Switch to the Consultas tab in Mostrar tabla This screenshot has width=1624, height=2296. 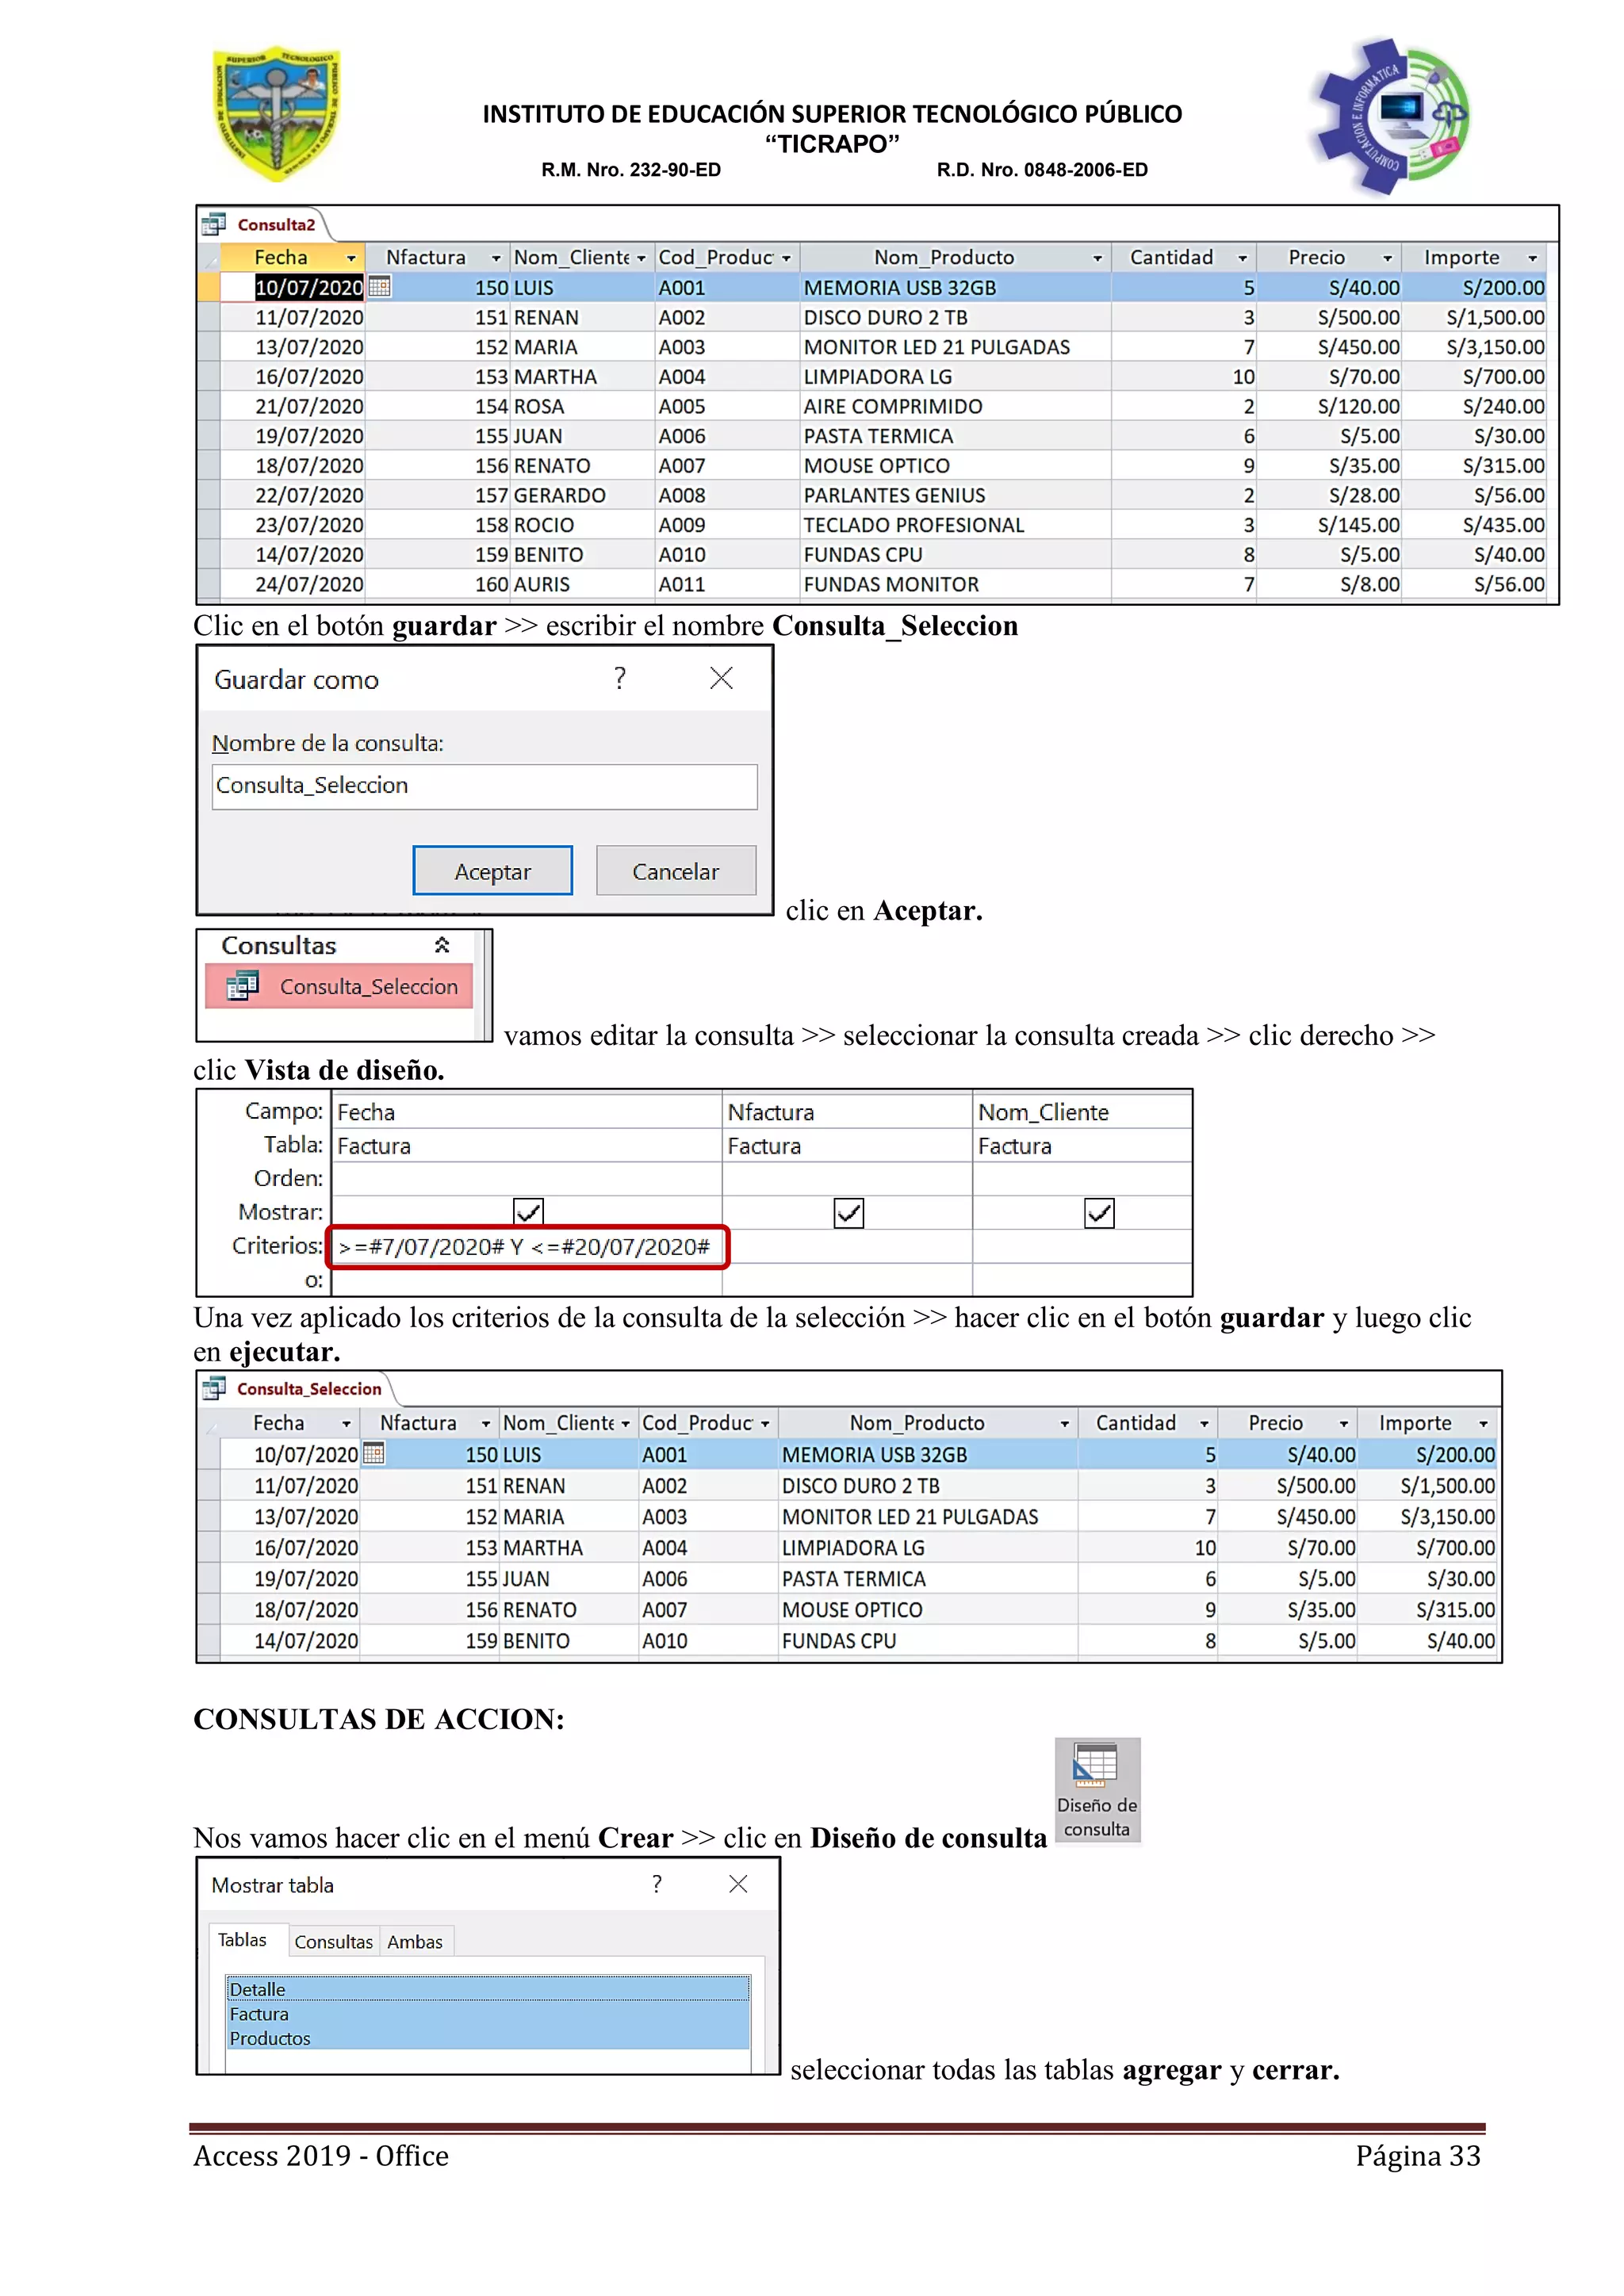[333, 1941]
